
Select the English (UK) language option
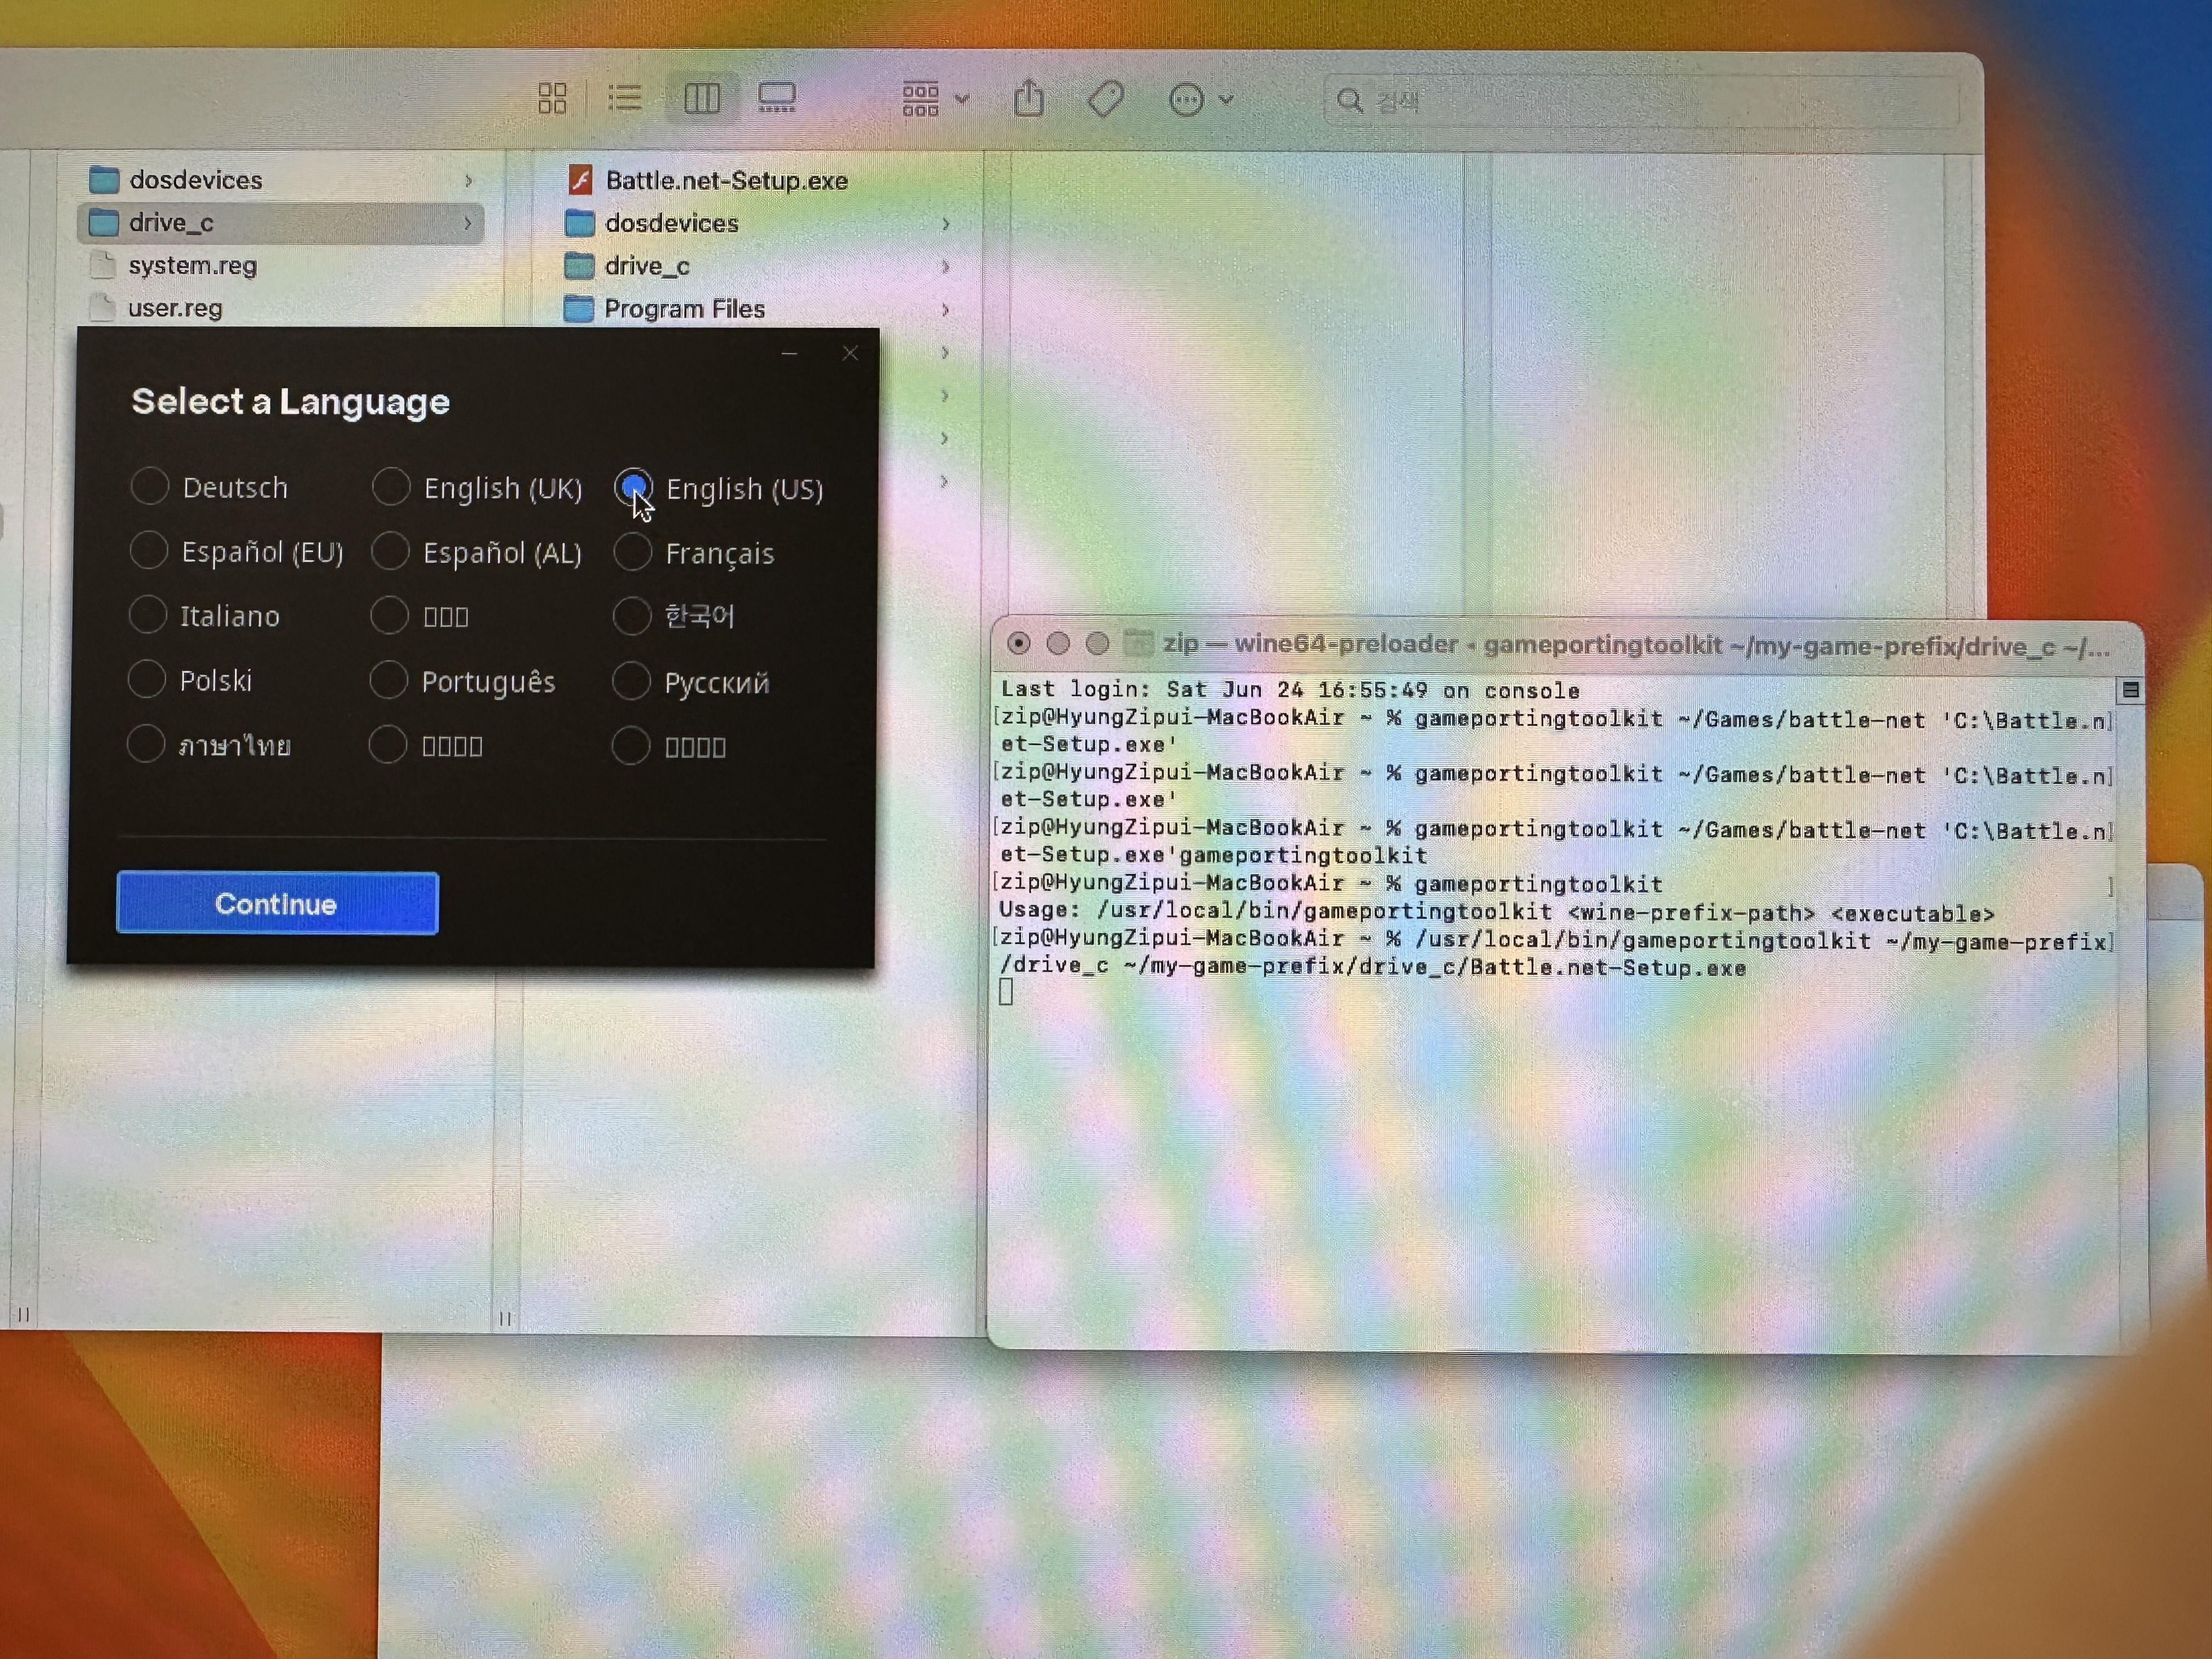point(477,488)
